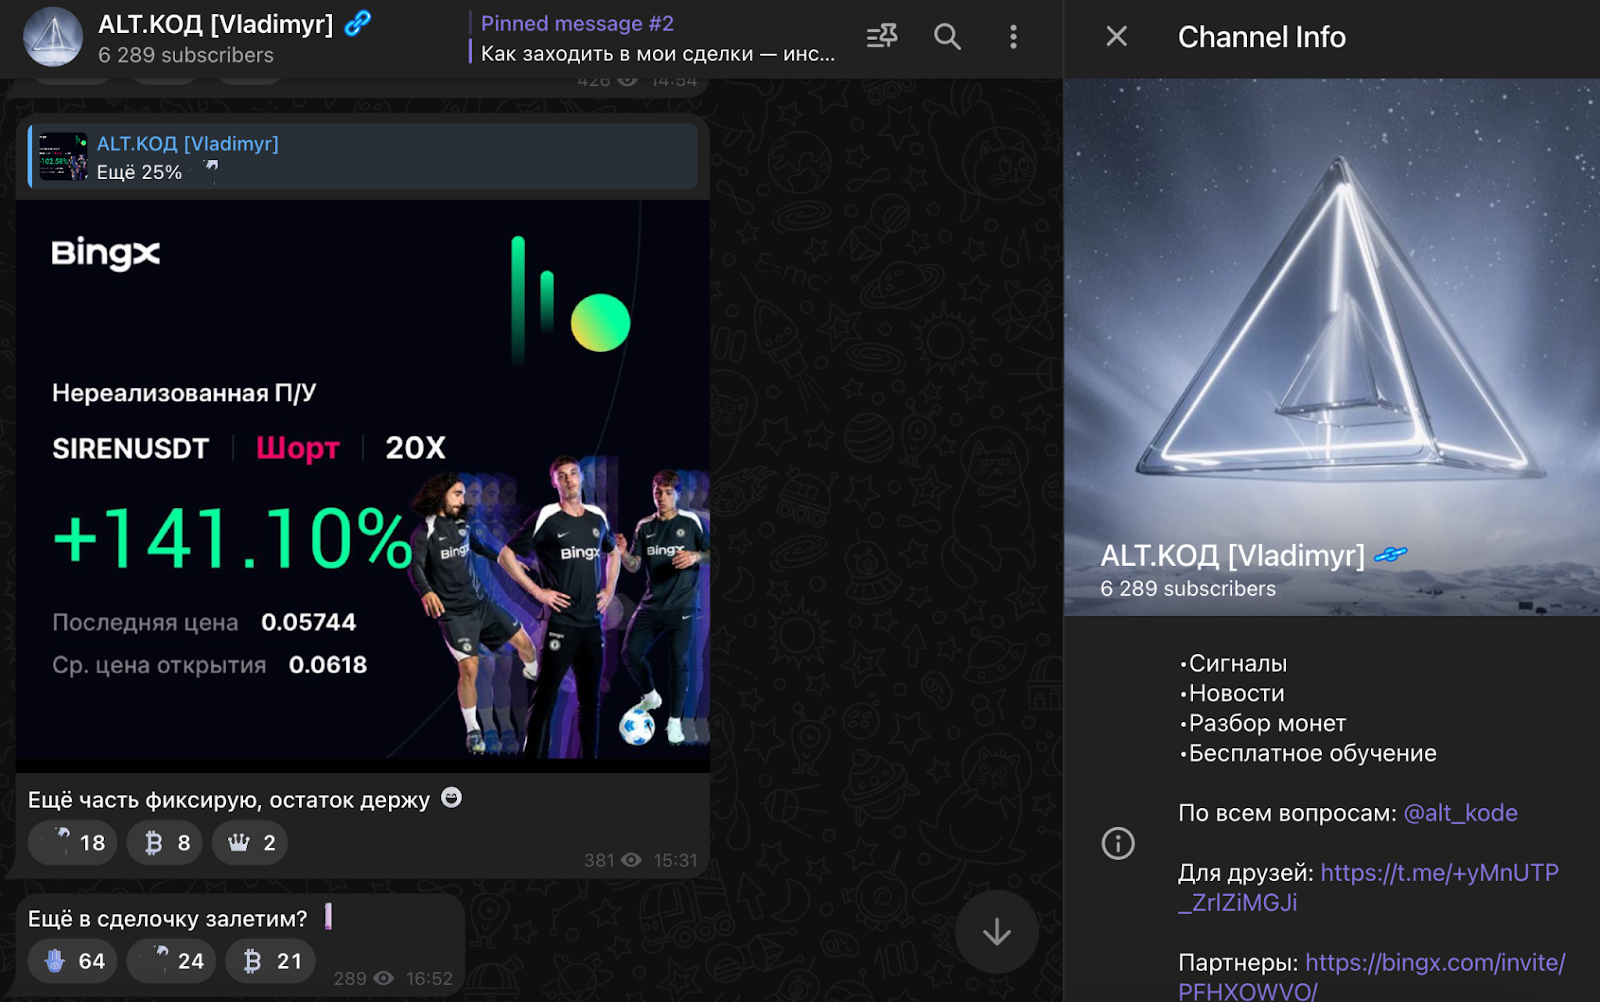This screenshot has height=1002, width=1600.
Task: Search messages in this channel
Action: pos(947,37)
